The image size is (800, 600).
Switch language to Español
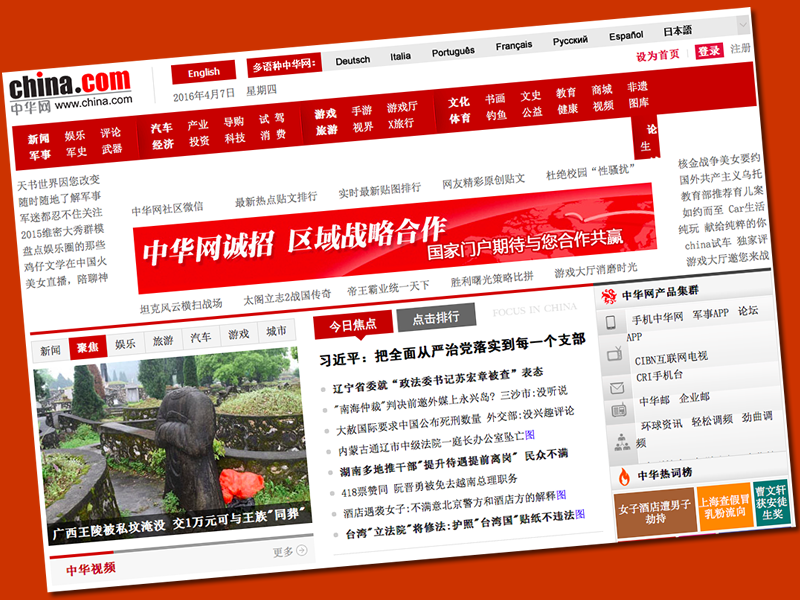(626, 36)
